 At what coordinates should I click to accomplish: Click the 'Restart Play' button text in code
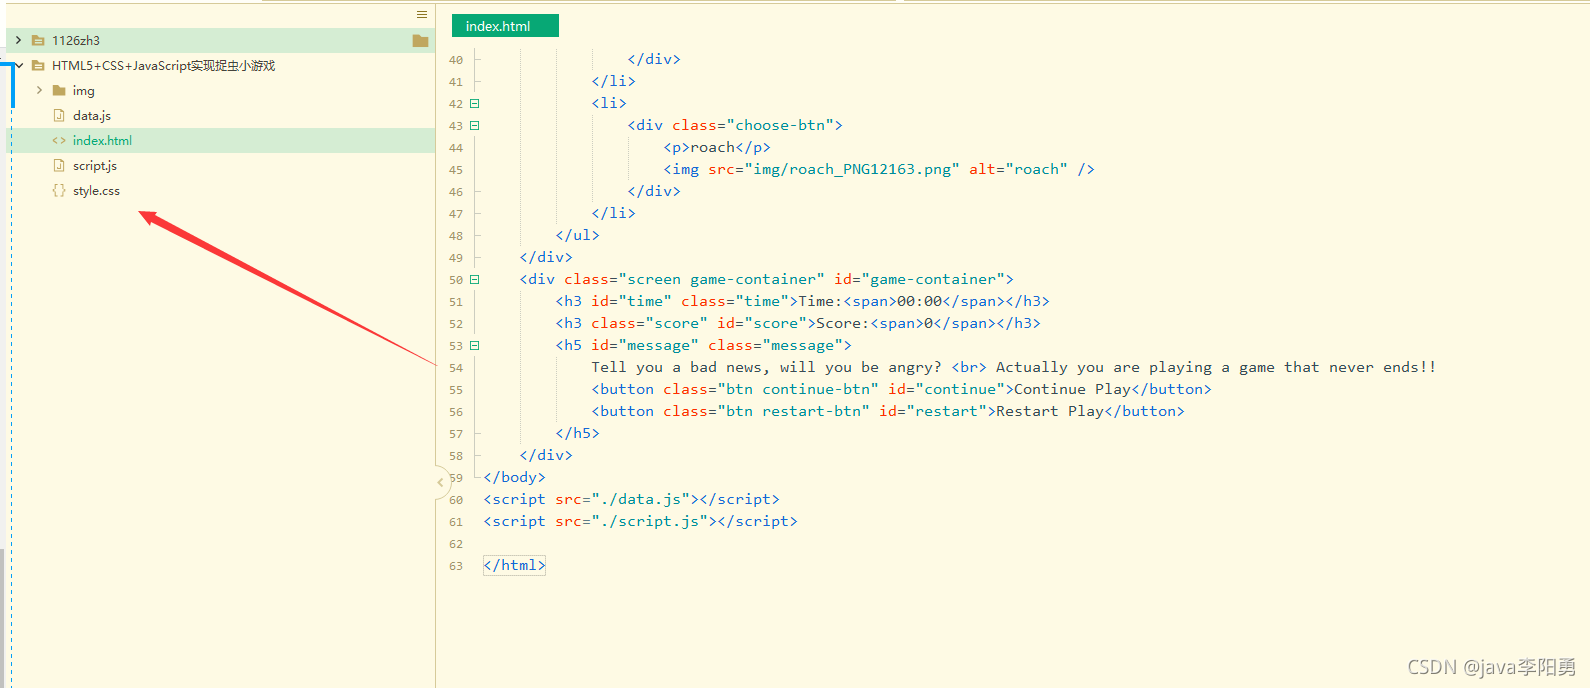point(1050,411)
